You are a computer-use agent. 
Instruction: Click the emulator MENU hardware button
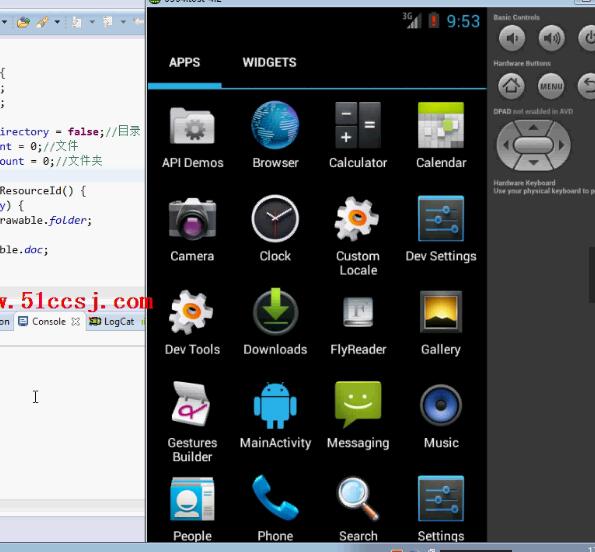(551, 86)
